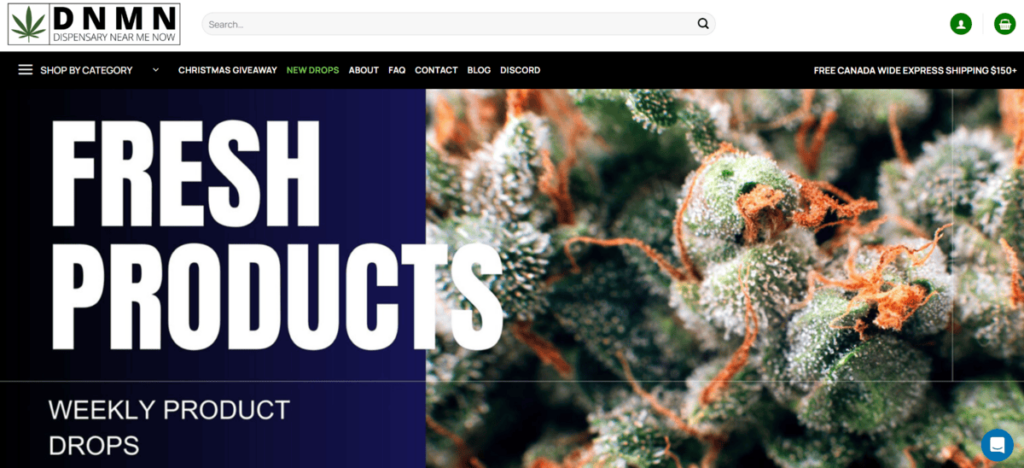The height and width of the screenshot is (468, 1024).
Task: Click the DNMN cannabis leaf logo
Action: (x=94, y=24)
